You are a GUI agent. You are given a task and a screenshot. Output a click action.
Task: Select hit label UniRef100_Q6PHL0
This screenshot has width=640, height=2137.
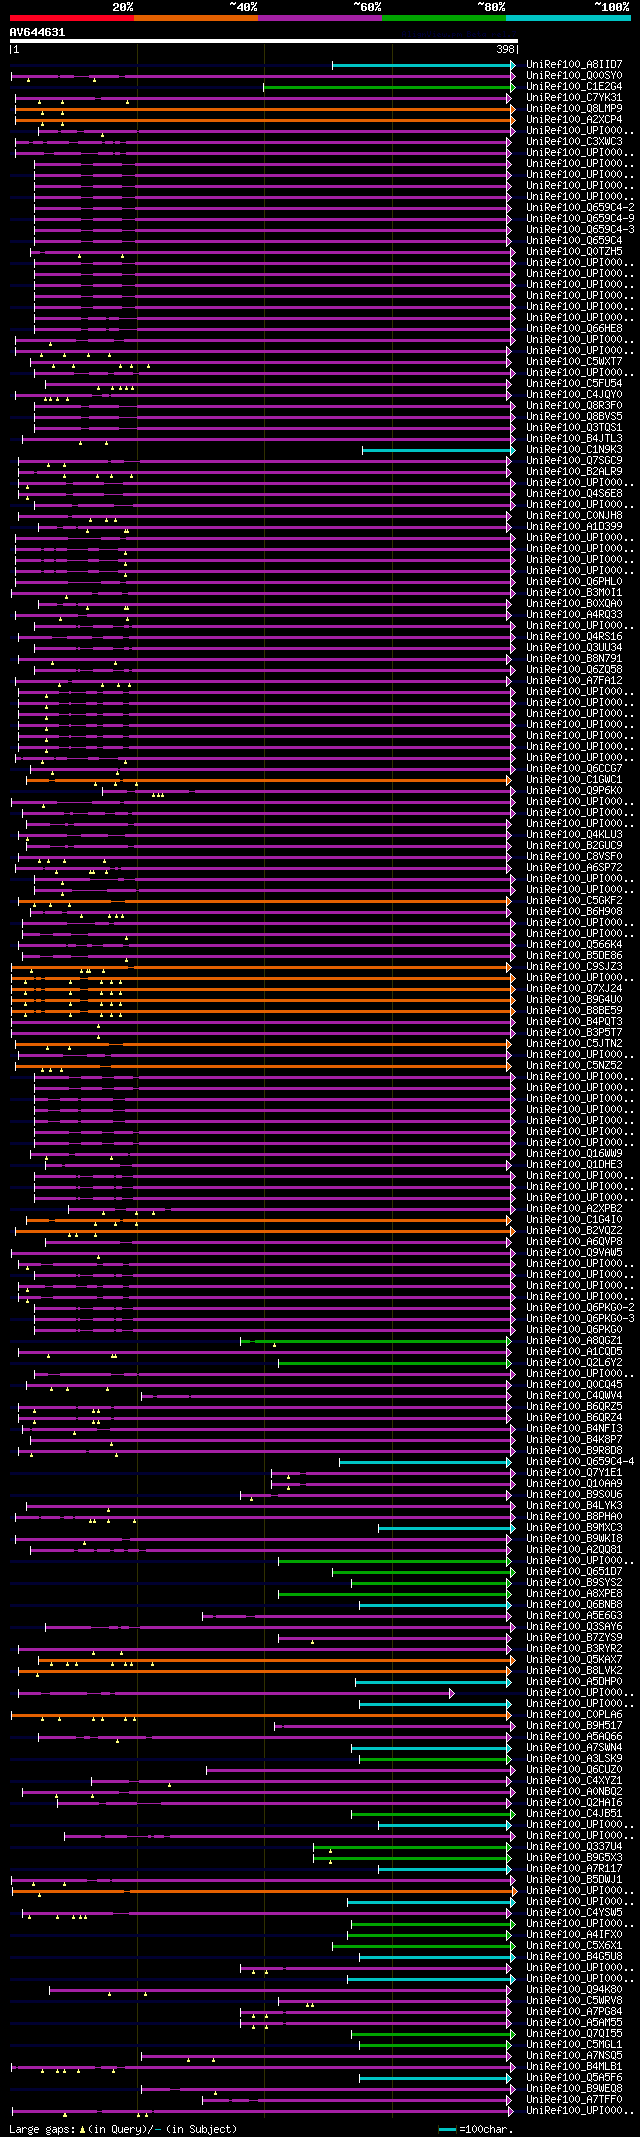574,581
